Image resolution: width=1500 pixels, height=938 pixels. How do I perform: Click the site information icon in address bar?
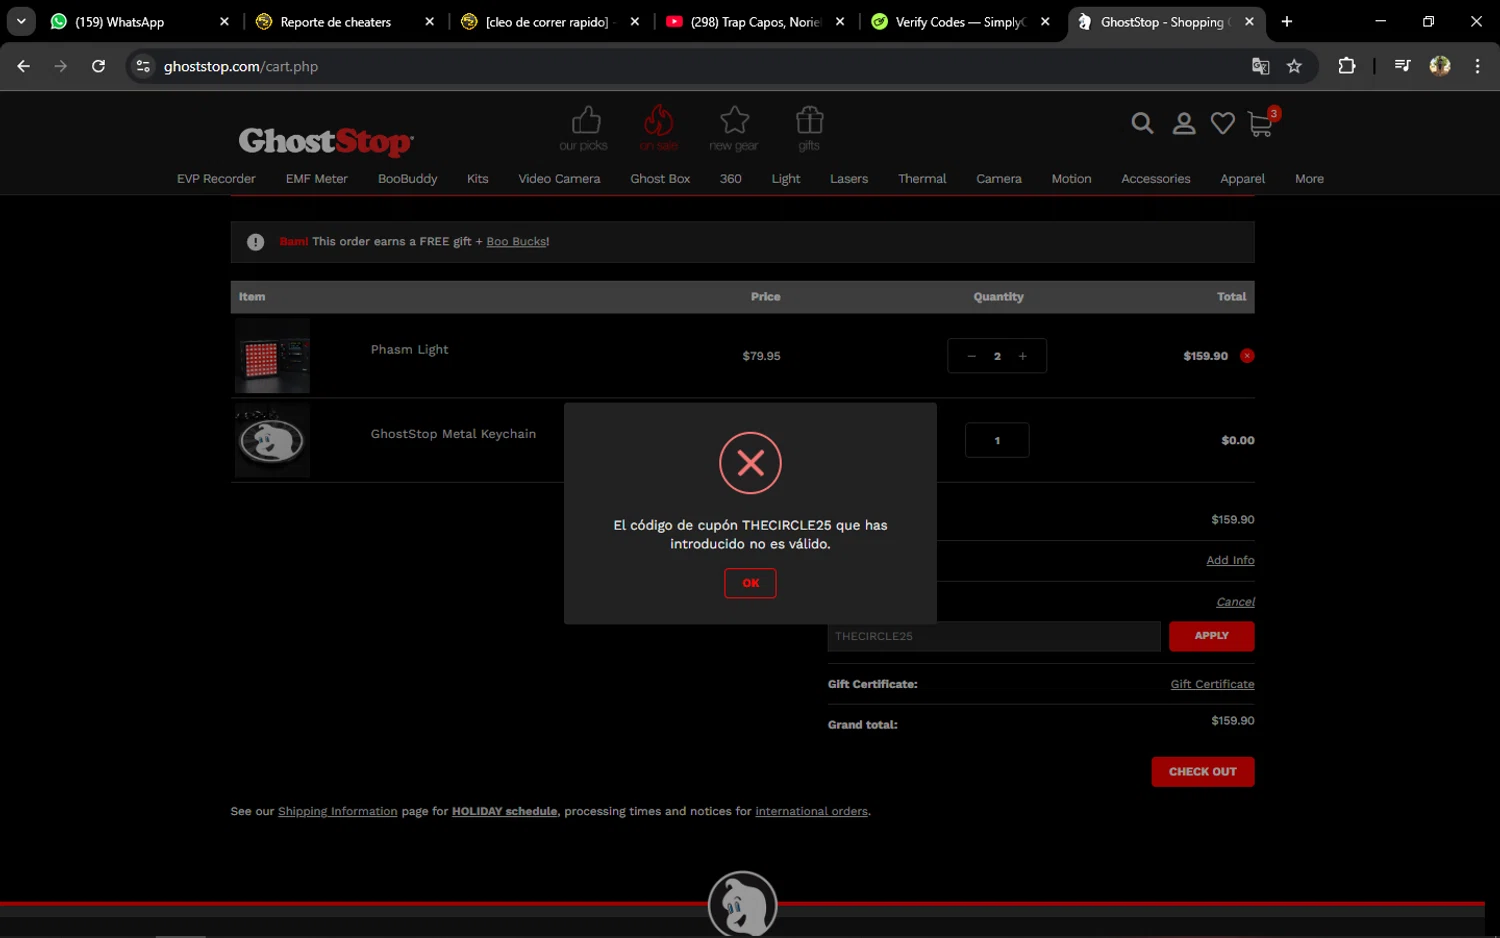pos(143,66)
